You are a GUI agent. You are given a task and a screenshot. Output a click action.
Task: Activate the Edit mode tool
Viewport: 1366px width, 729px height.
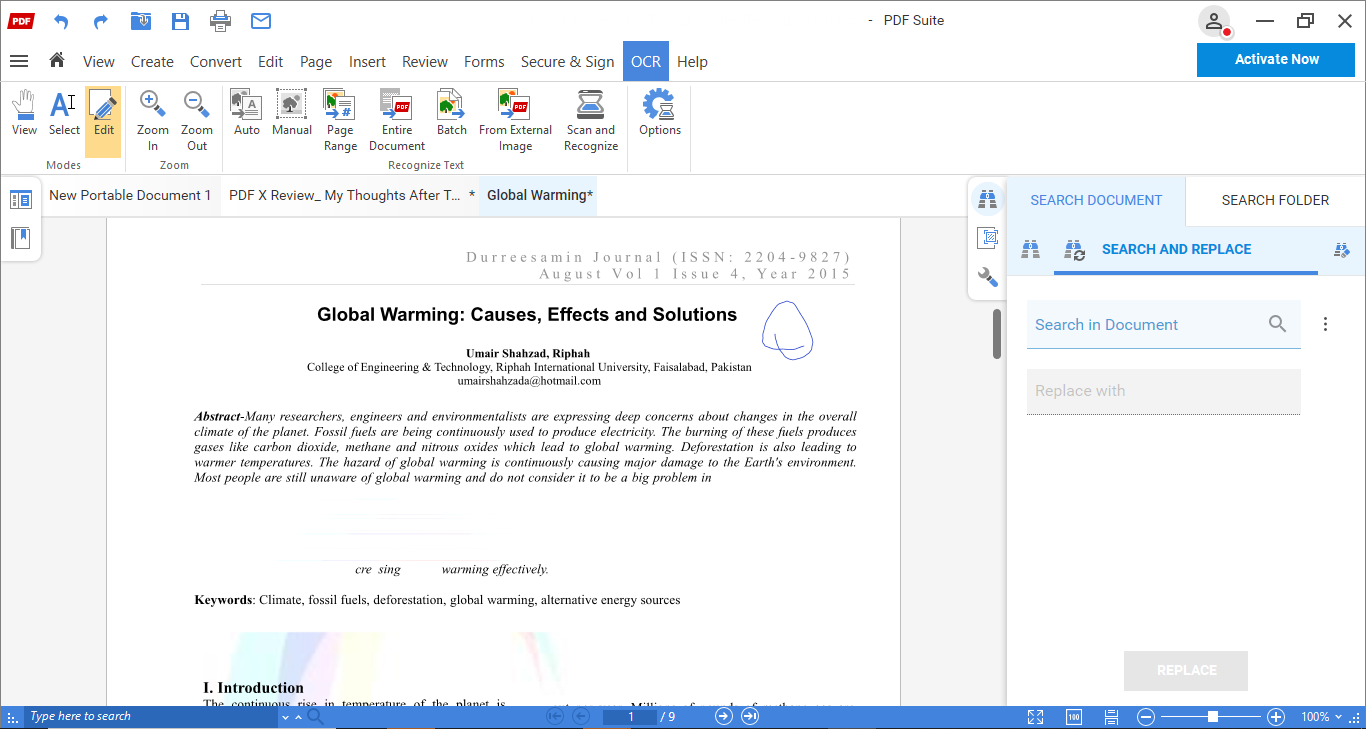[x=103, y=113]
